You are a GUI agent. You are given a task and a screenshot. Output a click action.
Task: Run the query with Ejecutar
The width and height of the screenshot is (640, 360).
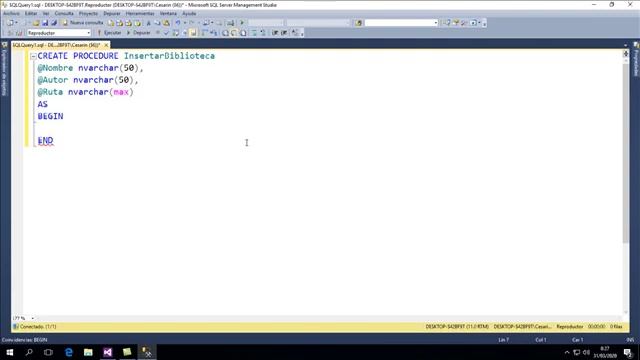(x=109, y=33)
